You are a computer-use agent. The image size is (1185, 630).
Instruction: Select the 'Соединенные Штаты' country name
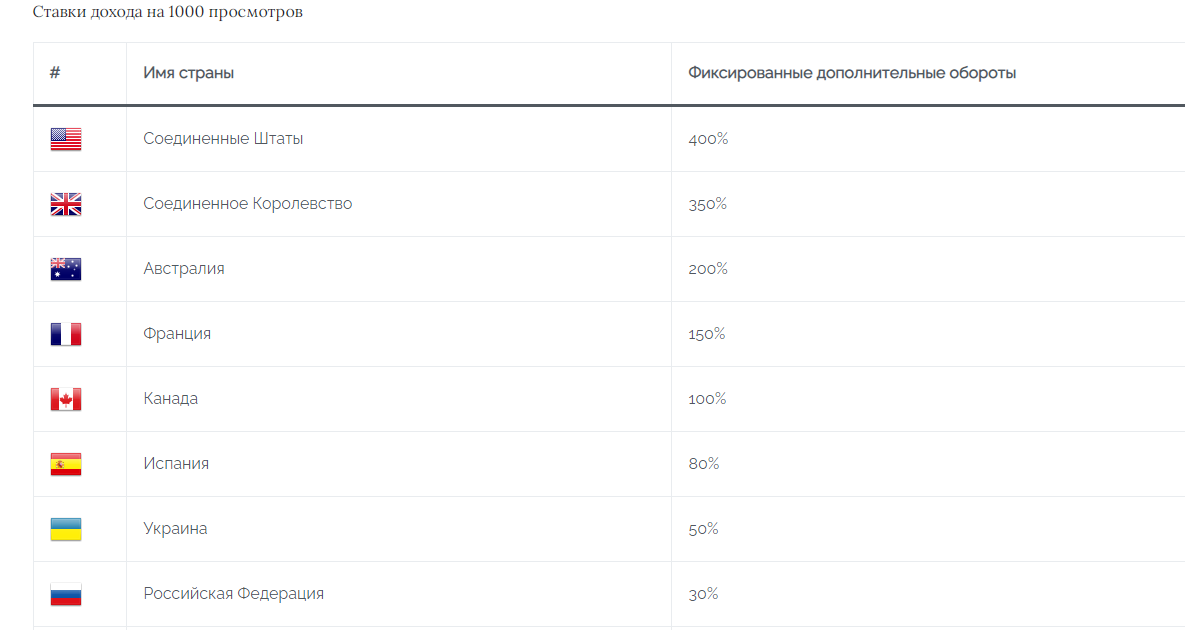tap(223, 139)
